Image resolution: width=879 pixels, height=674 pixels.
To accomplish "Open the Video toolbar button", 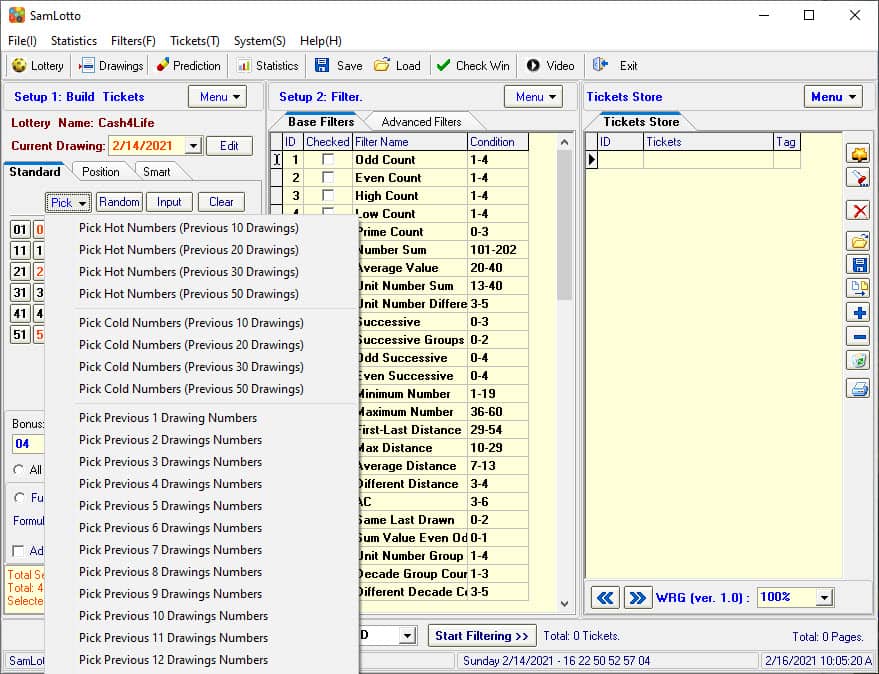I will (x=550, y=66).
